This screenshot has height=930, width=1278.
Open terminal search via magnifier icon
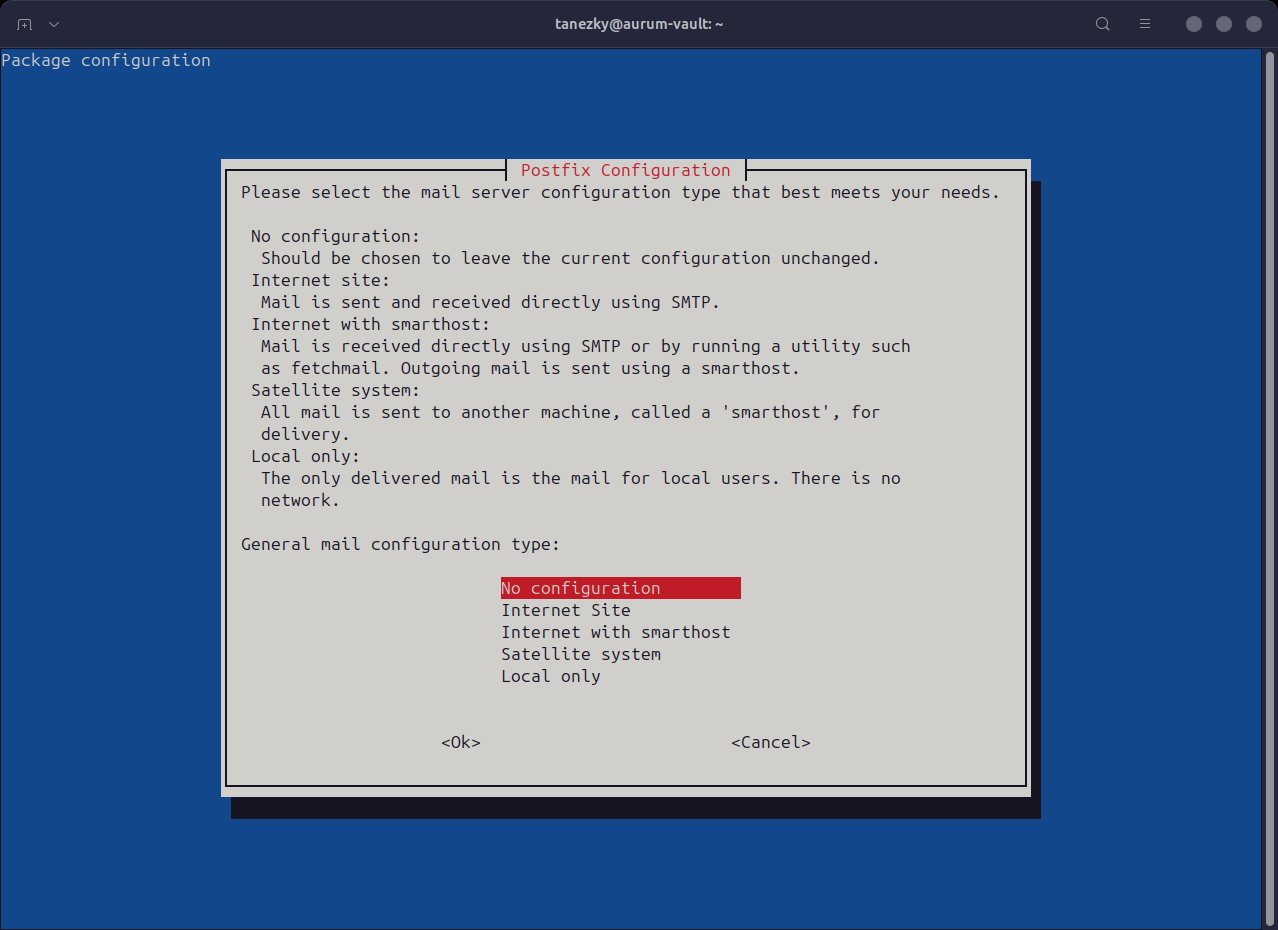point(1103,24)
